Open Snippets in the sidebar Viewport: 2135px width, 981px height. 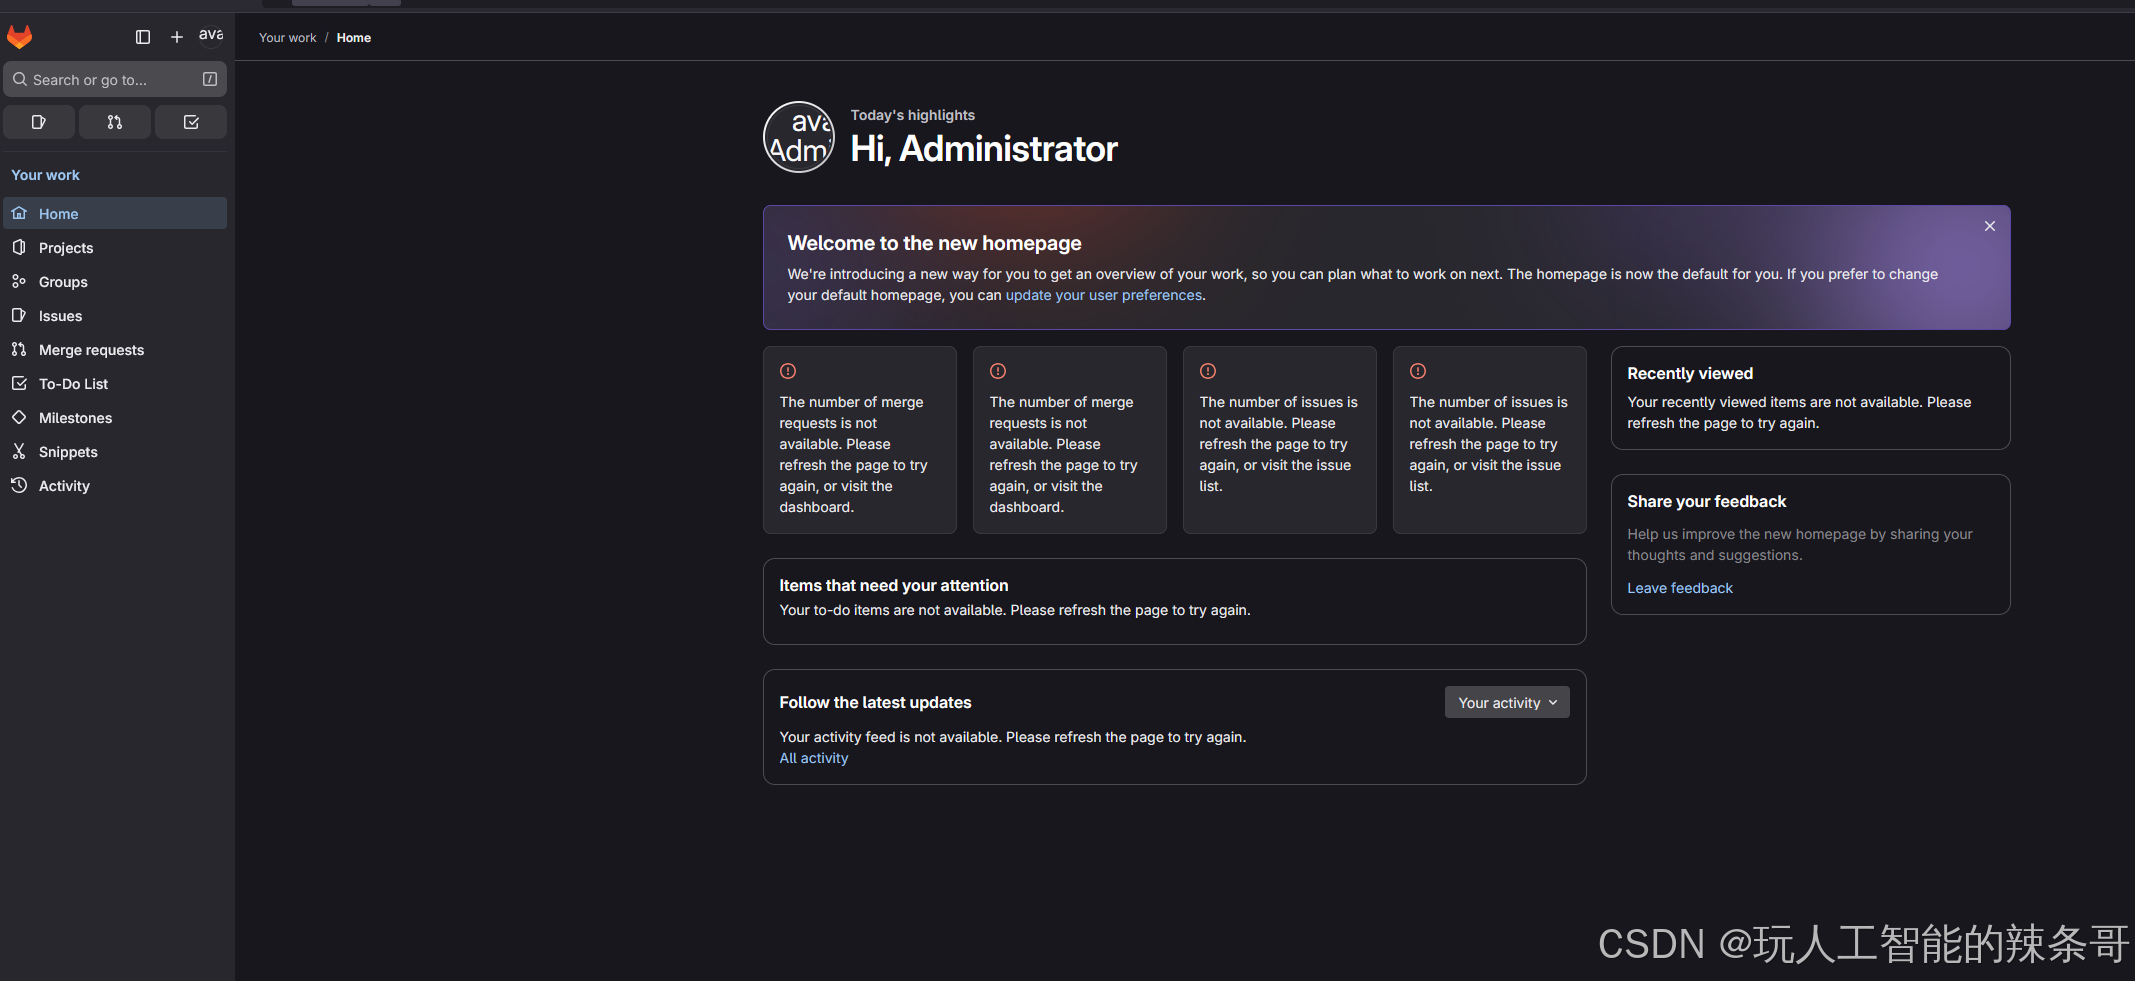115,451
